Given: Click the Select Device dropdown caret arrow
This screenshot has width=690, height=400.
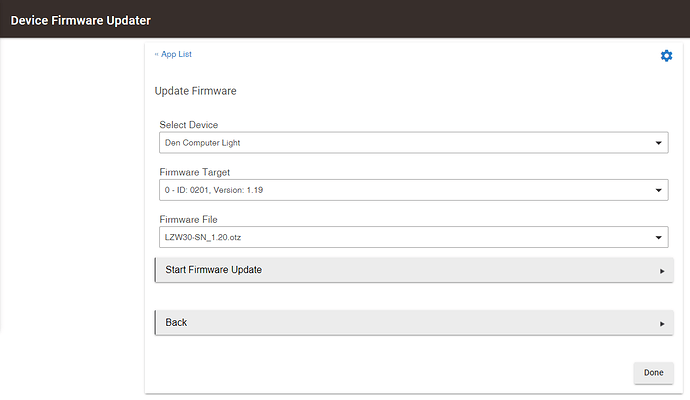Looking at the screenshot, I should click(x=659, y=143).
